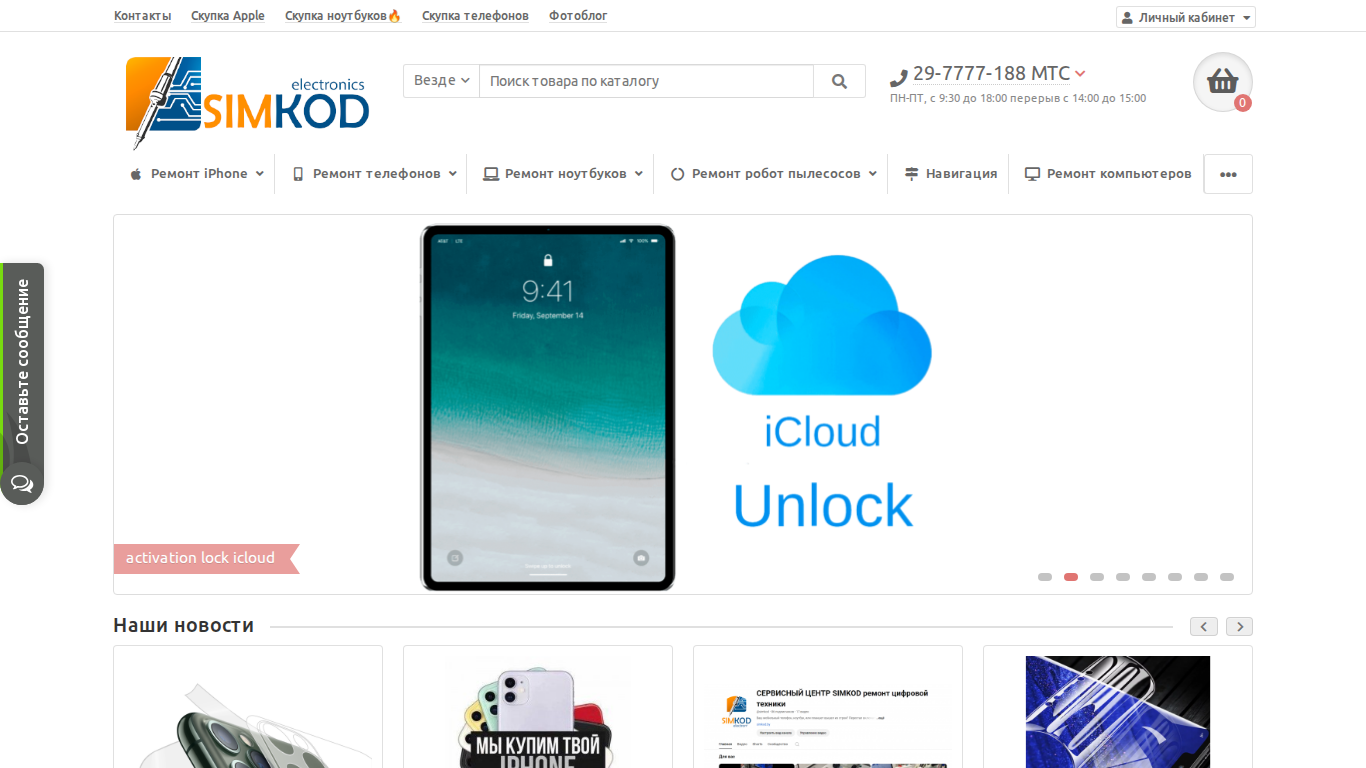The image size is (1366, 768).
Task: Click the phone icon beside Ремонт телефонов
Action: 298,174
